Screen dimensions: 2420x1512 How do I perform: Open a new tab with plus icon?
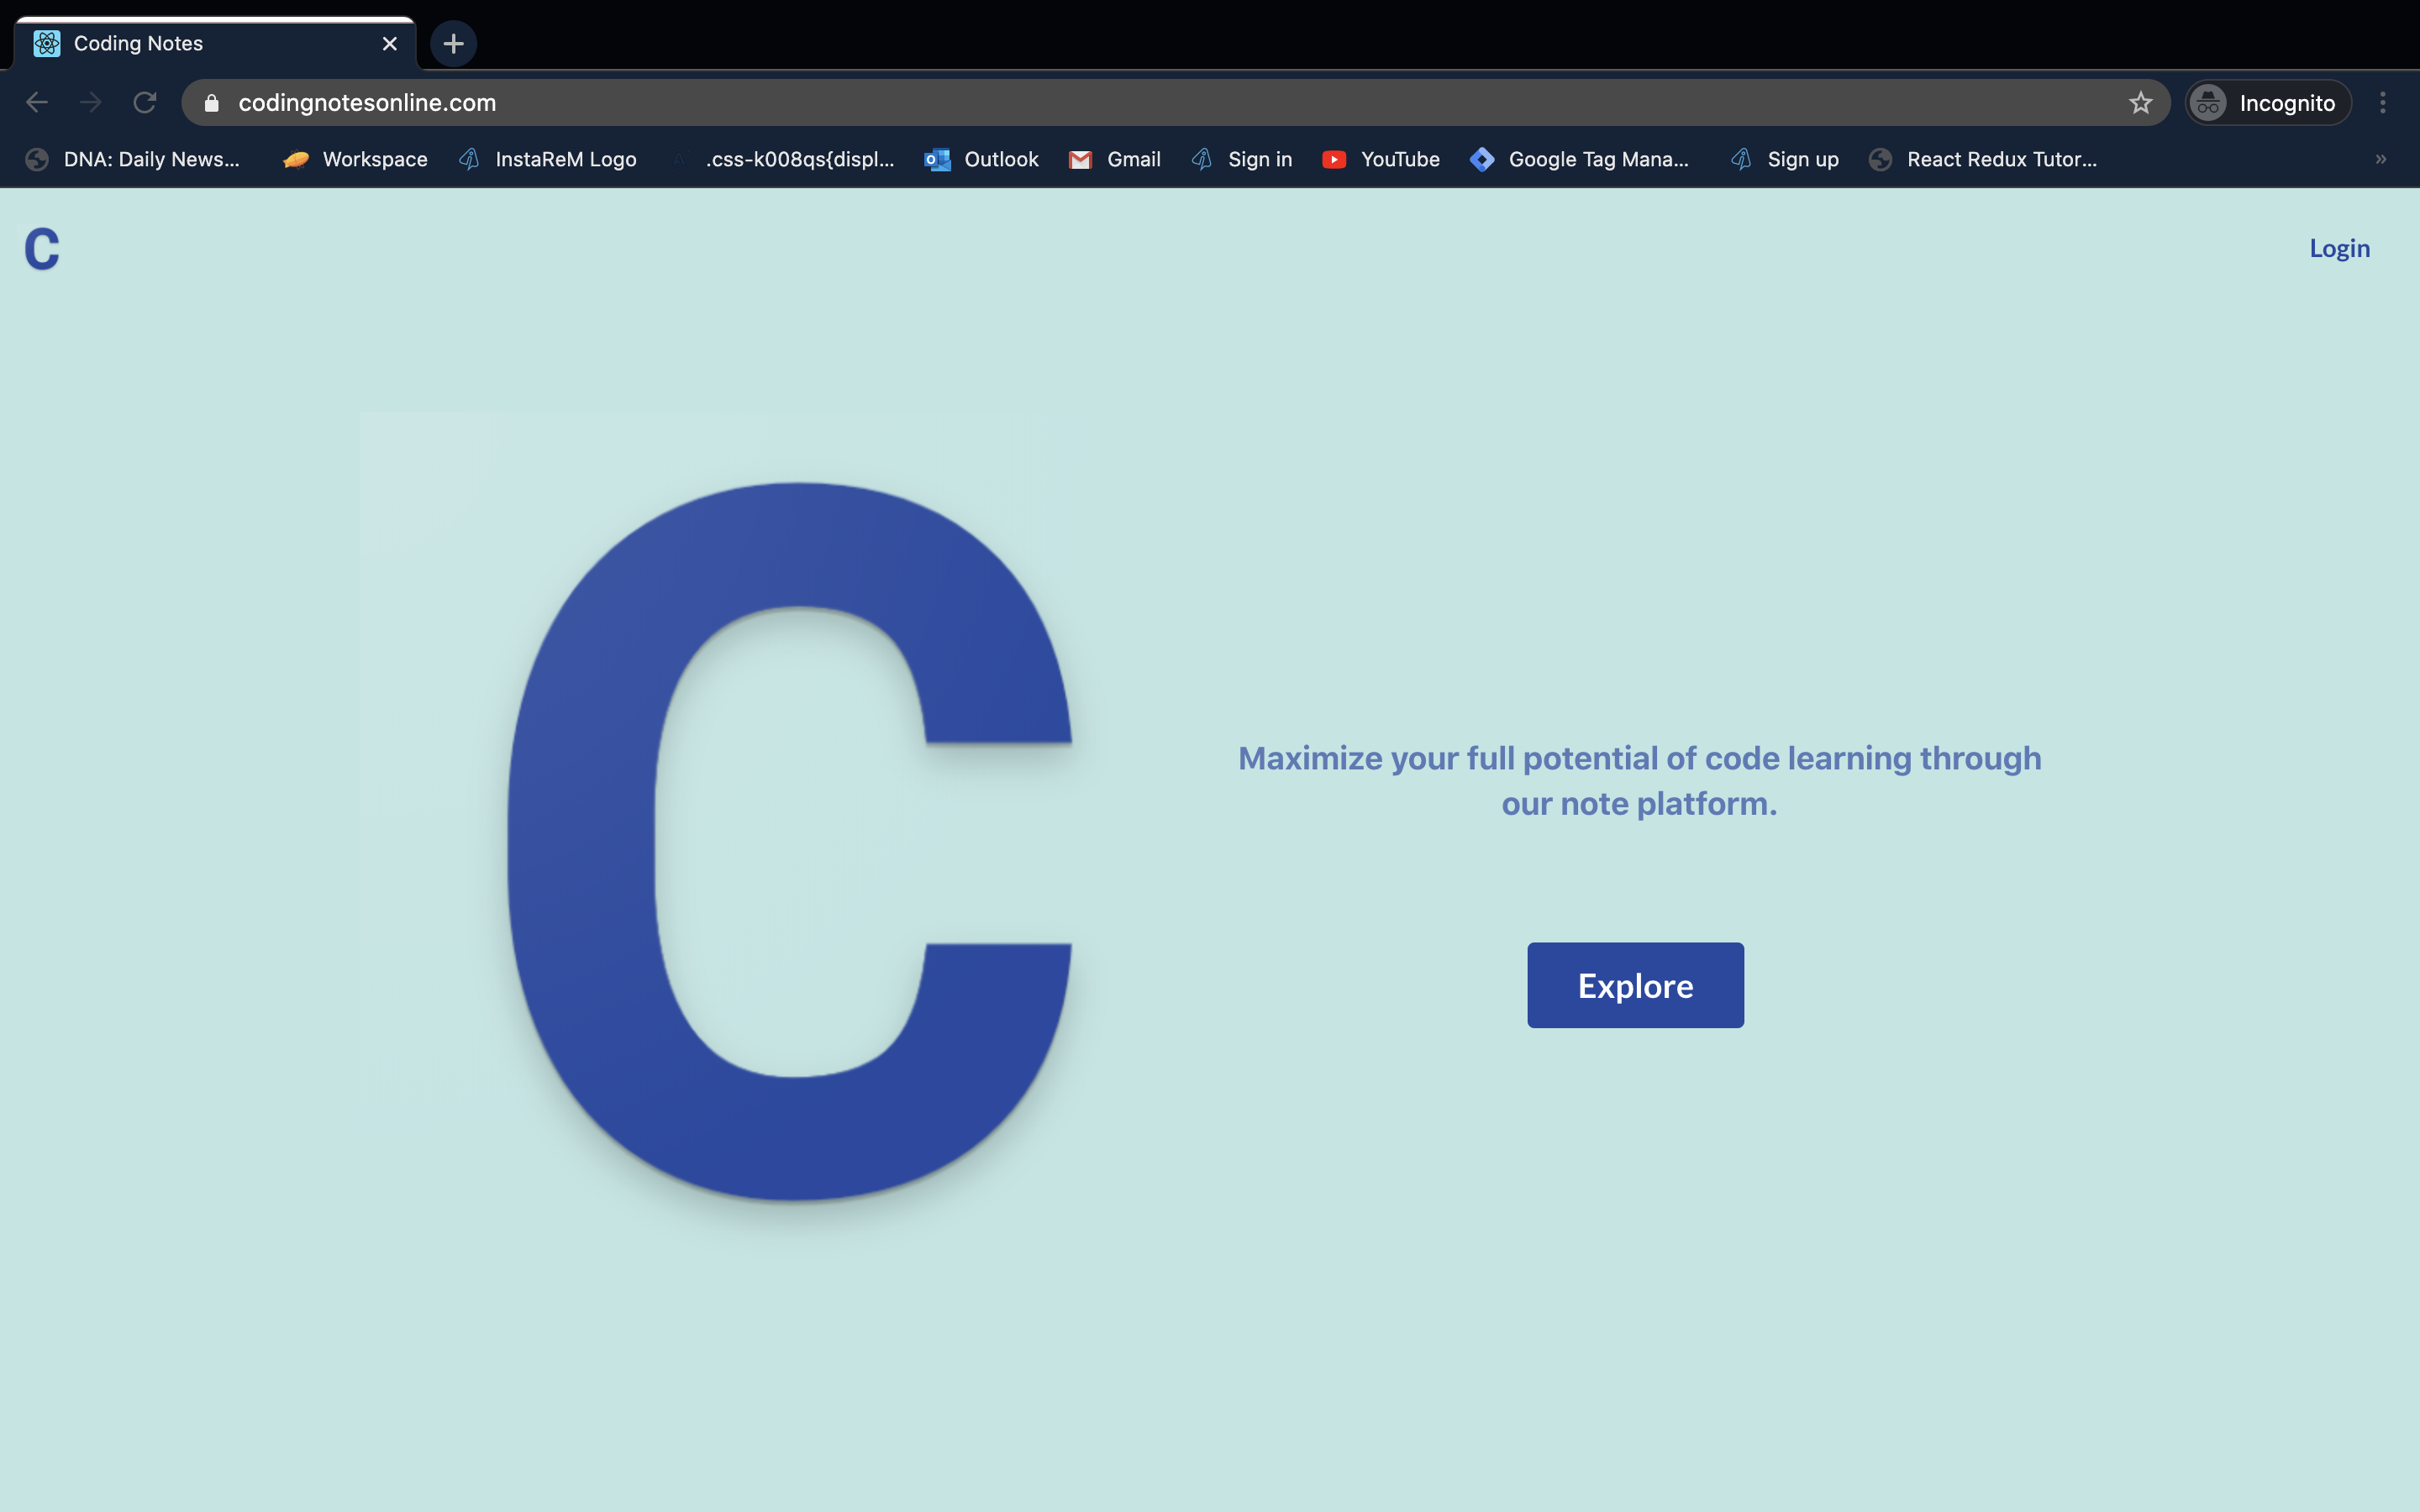[x=453, y=44]
